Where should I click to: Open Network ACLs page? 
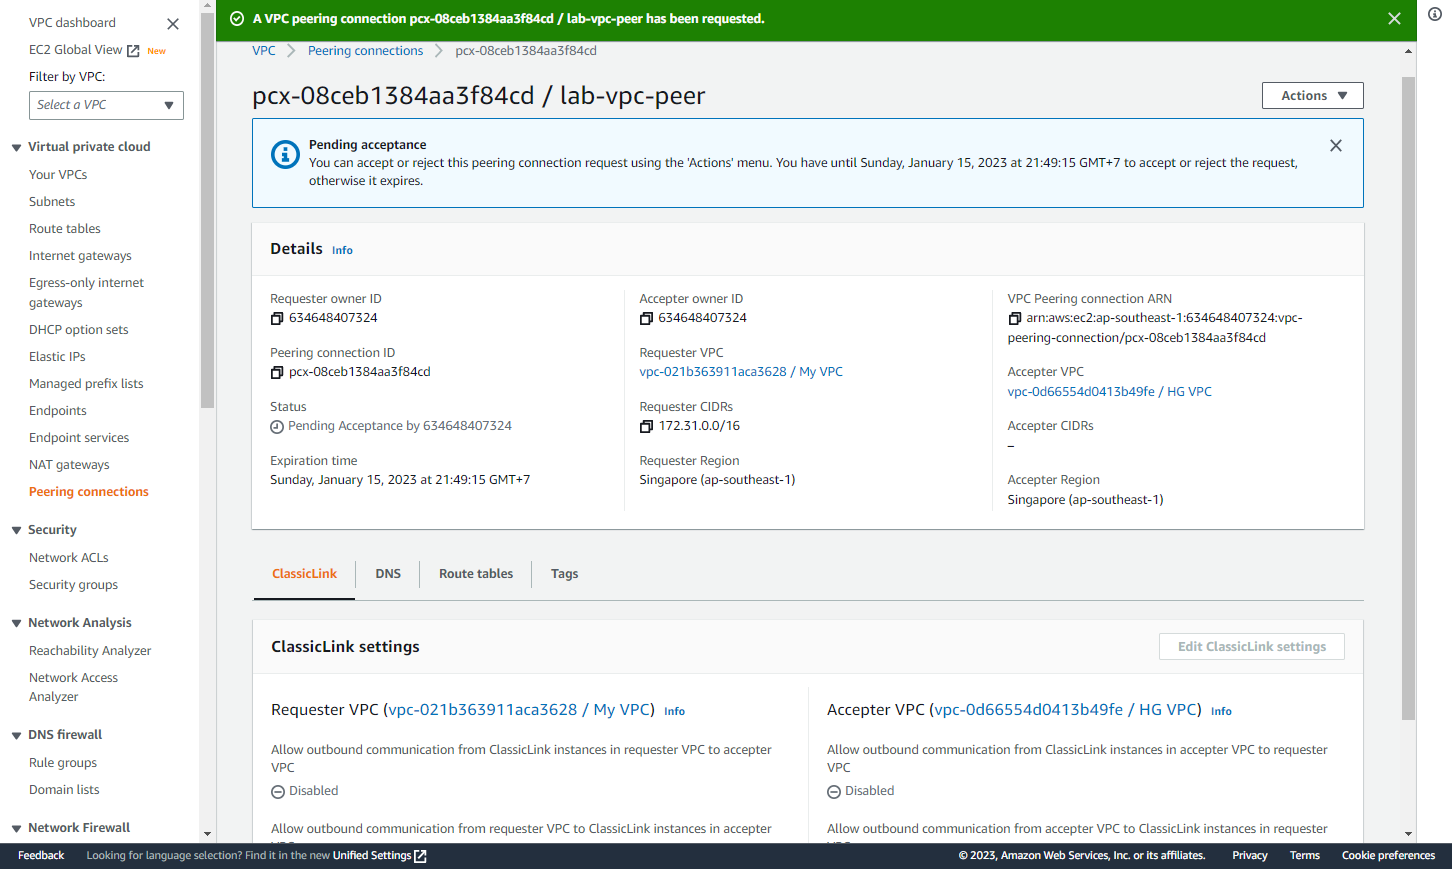[x=69, y=558]
